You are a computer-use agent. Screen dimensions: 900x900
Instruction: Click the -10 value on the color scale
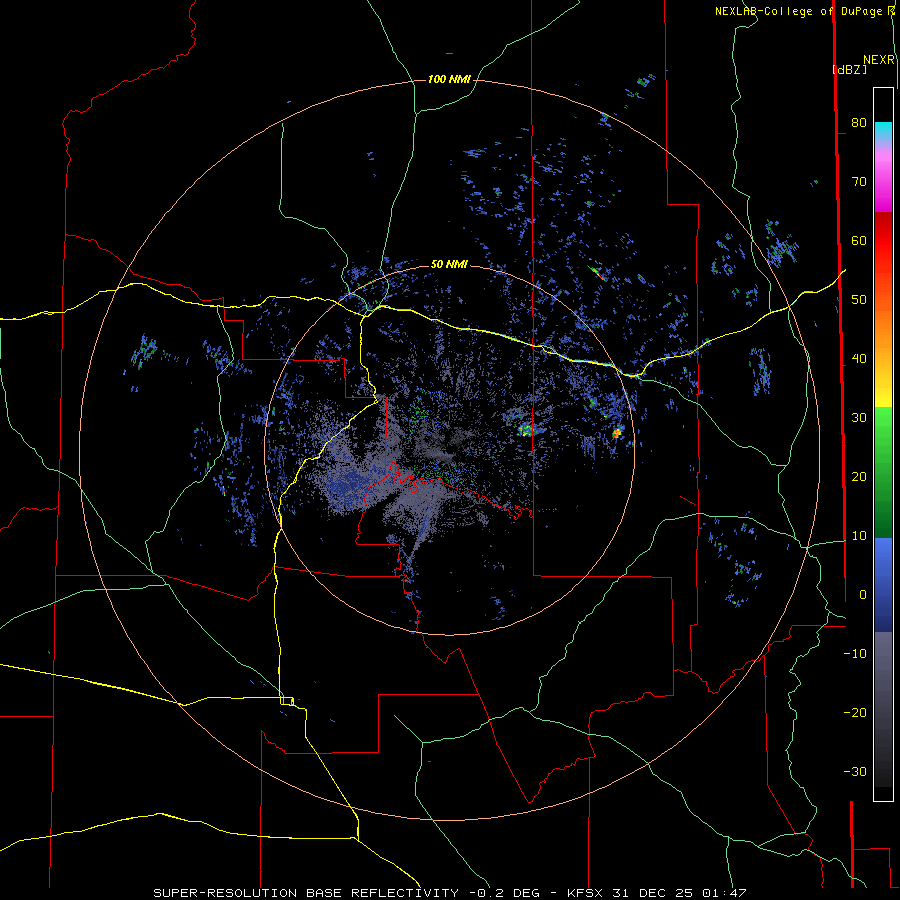click(x=855, y=654)
